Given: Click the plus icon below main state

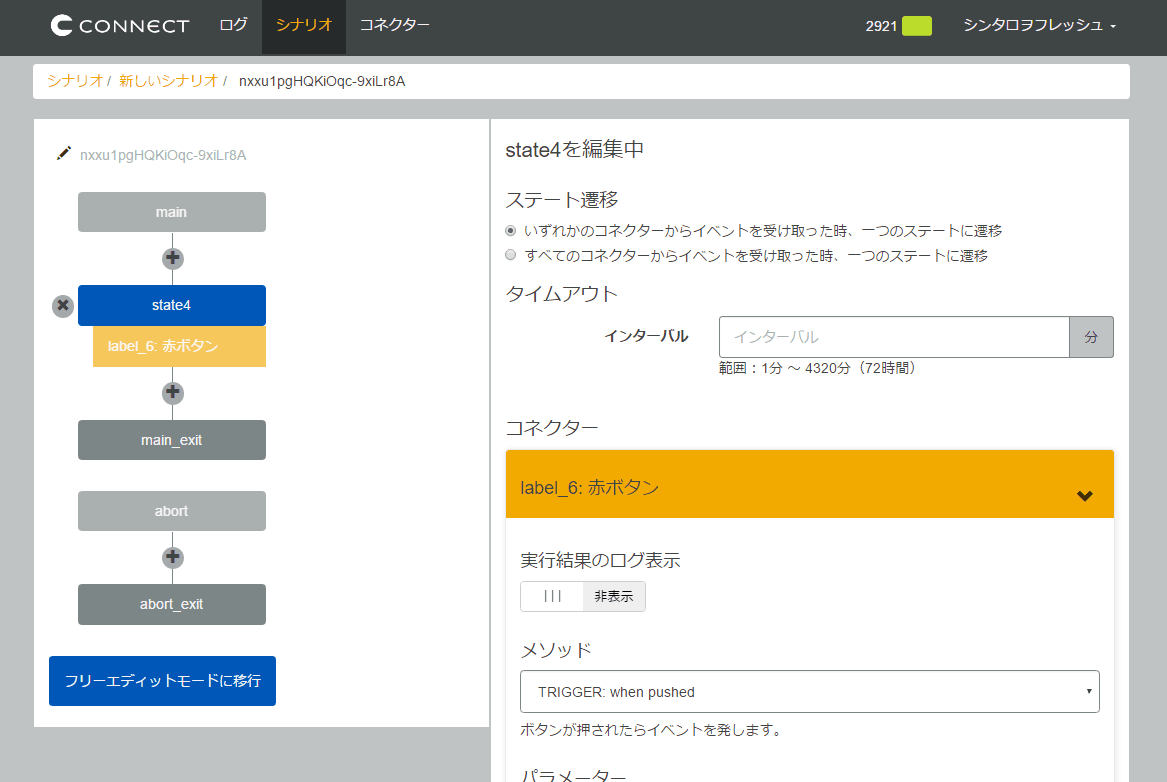Looking at the screenshot, I should tap(173, 258).
